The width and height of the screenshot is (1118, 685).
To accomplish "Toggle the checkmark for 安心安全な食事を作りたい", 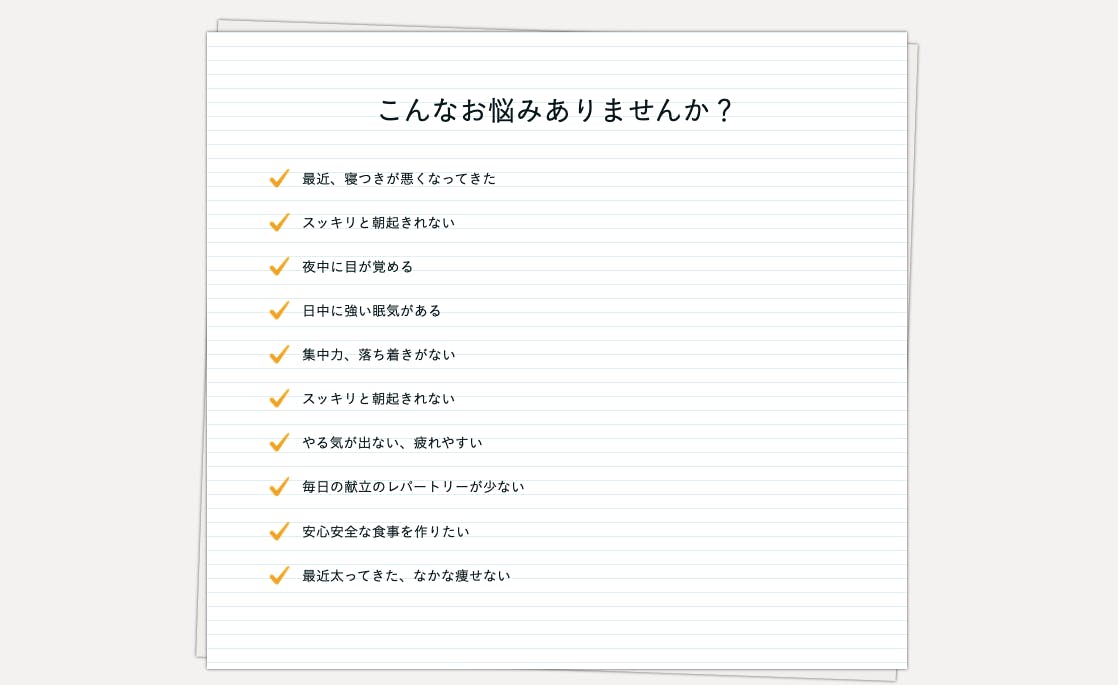I will 279,531.
